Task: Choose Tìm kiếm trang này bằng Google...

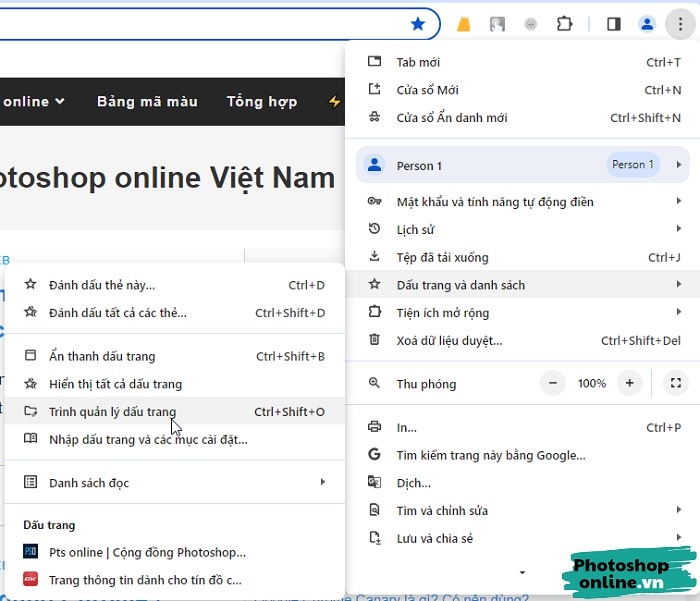Action: [522, 455]
